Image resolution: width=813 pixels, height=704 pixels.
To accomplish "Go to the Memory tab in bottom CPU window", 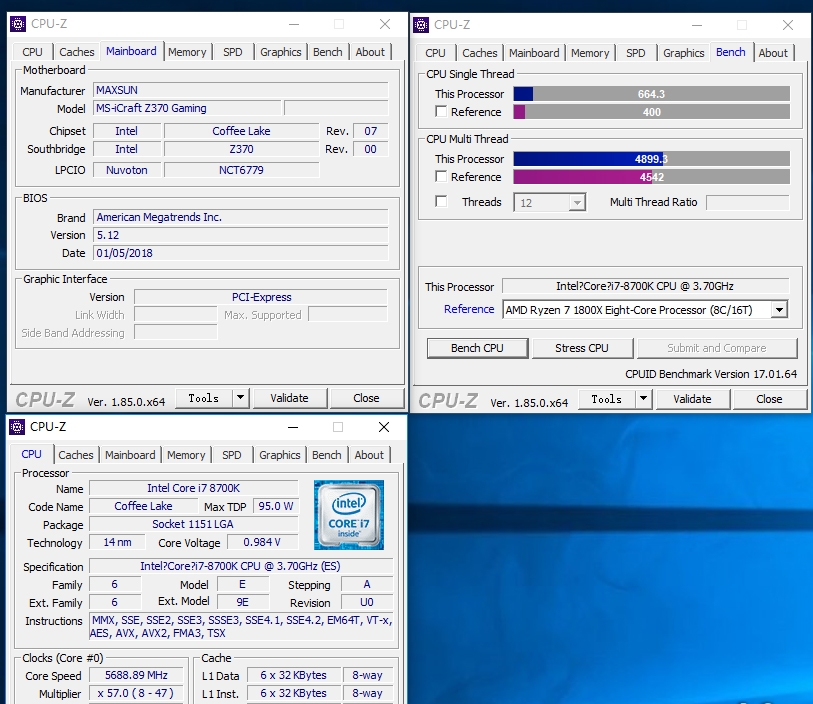I will pyautogui.click(x=186, y=455).
